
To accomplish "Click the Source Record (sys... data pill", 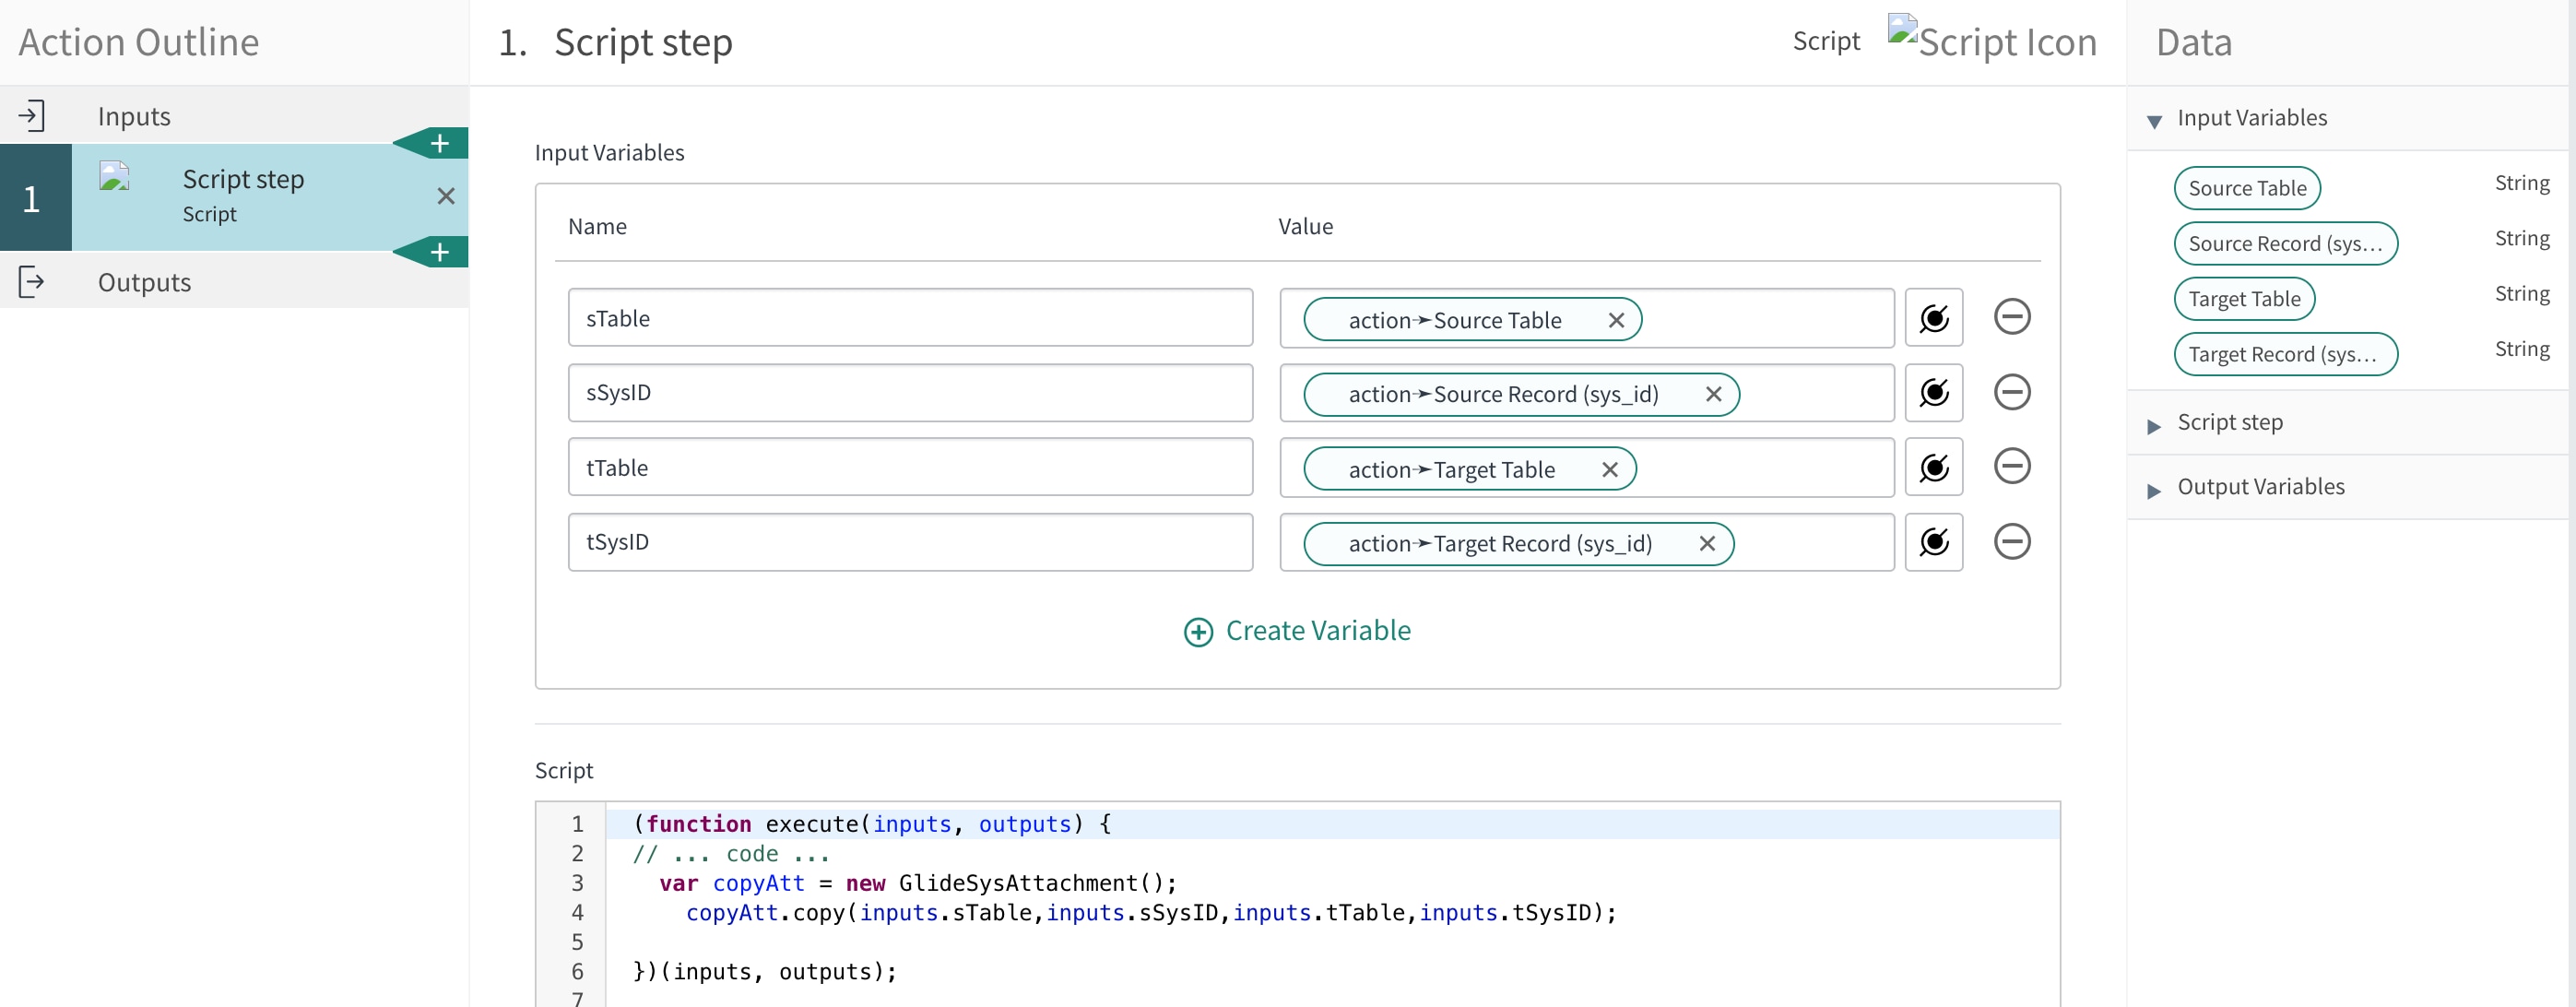I will pos(2285,243).
